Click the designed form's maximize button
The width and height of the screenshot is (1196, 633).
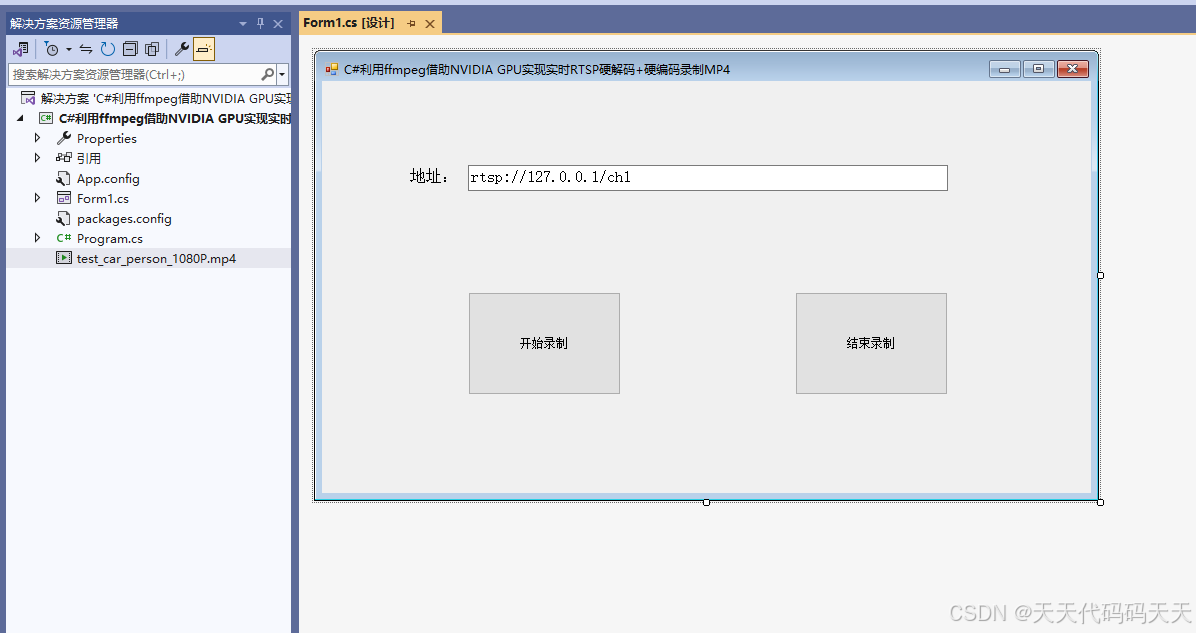1038,69
